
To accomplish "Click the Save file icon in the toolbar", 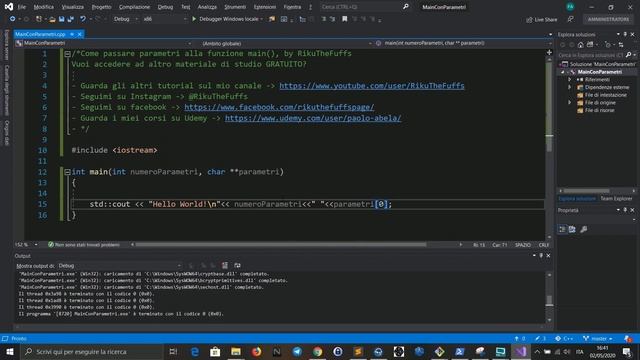I will [61, 19].
